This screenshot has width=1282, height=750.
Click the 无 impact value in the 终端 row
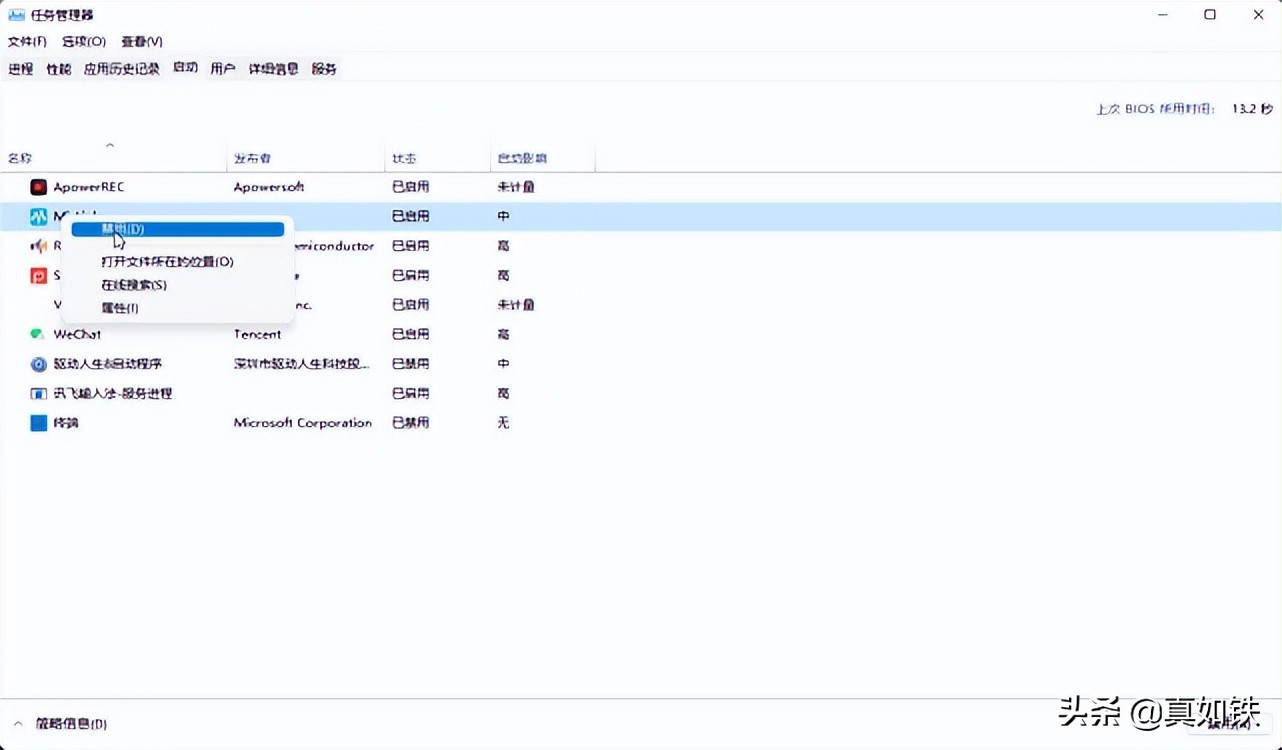click(x=503, y=423)
